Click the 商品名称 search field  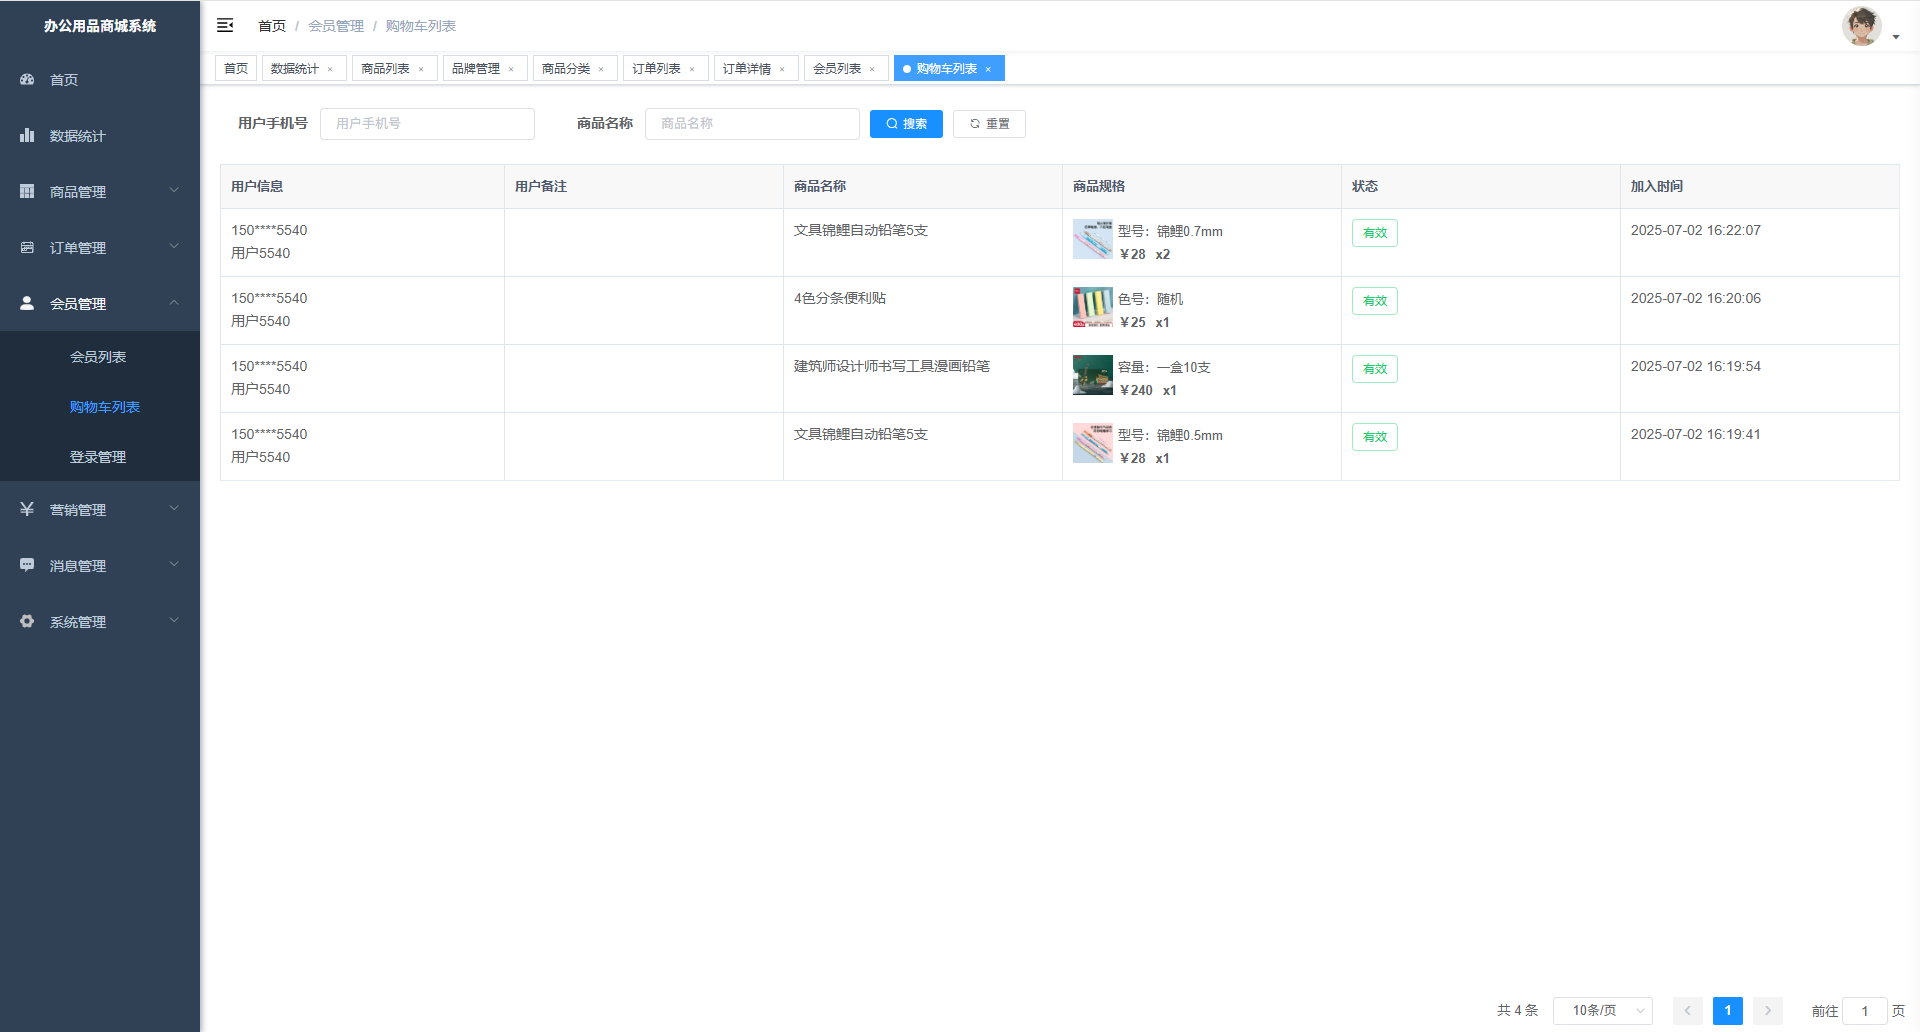click(x=752, y=124)
